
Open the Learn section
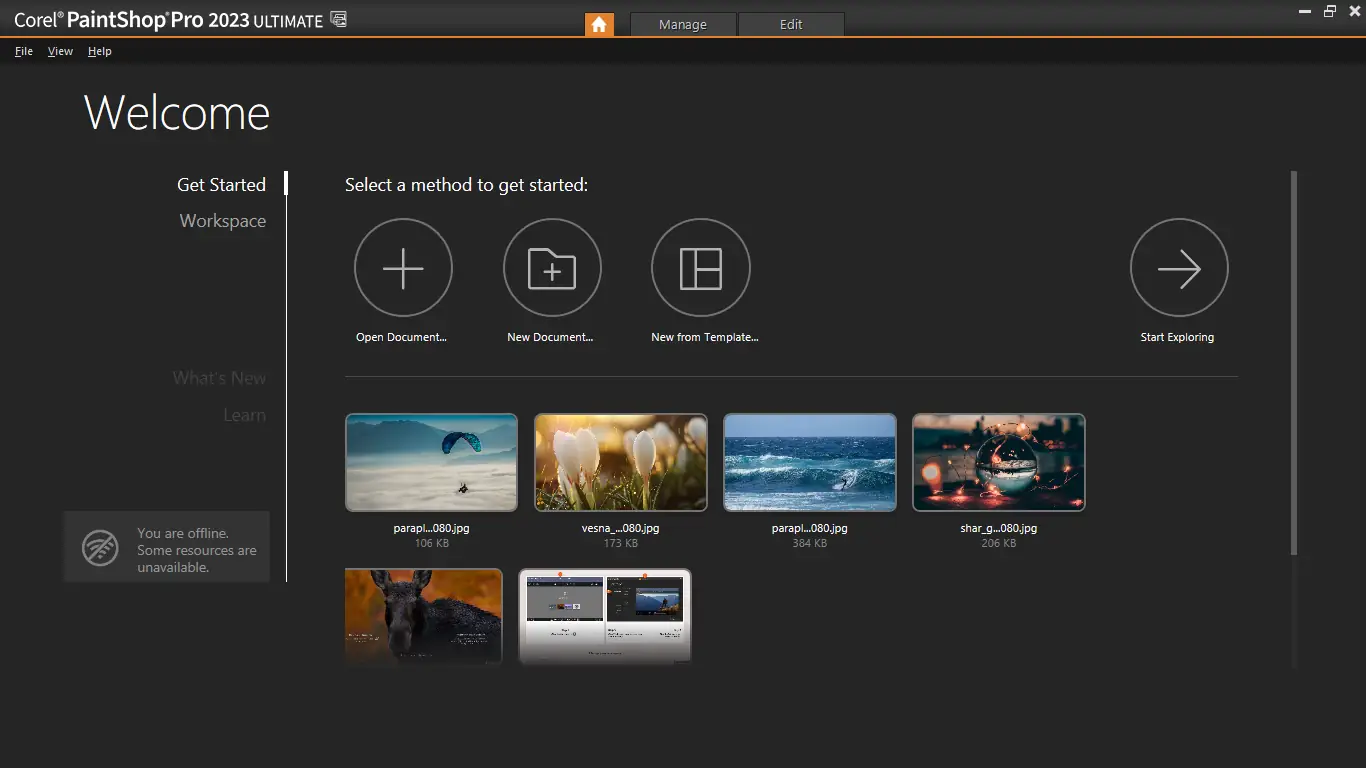click(244, 415)
